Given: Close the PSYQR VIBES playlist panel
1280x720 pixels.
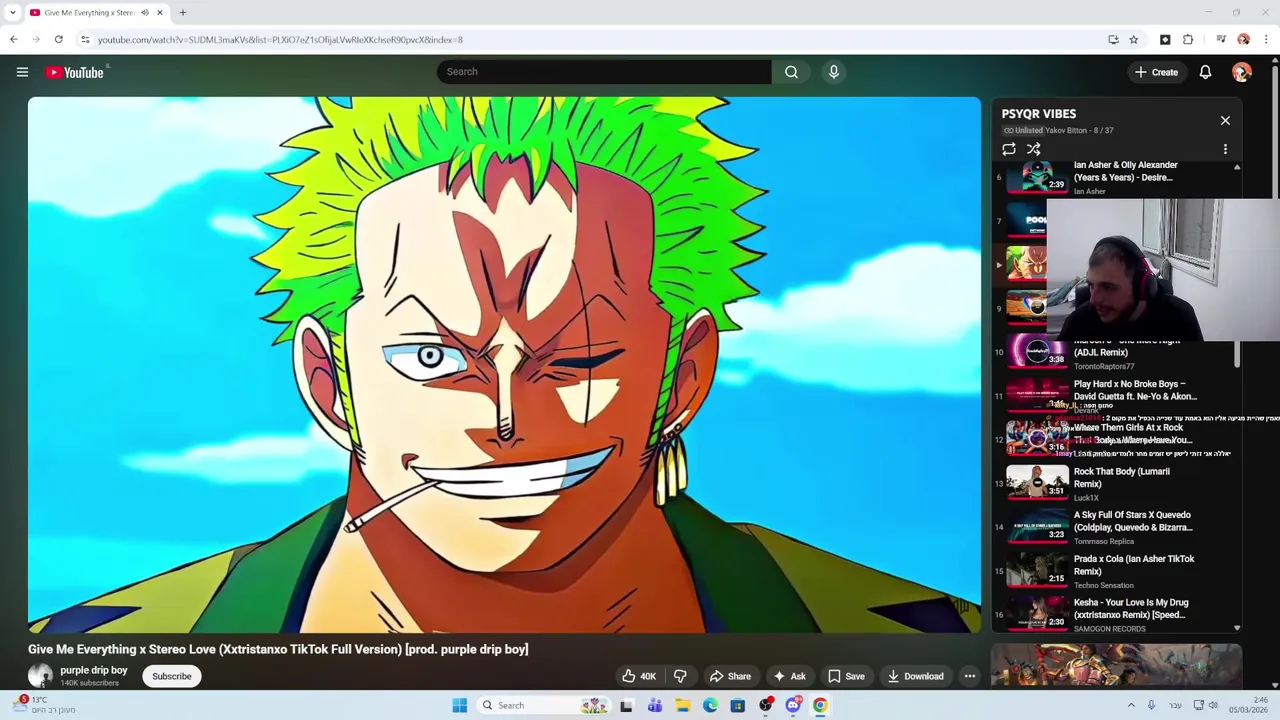Looking at the screenshot, I should point(1225,120).
